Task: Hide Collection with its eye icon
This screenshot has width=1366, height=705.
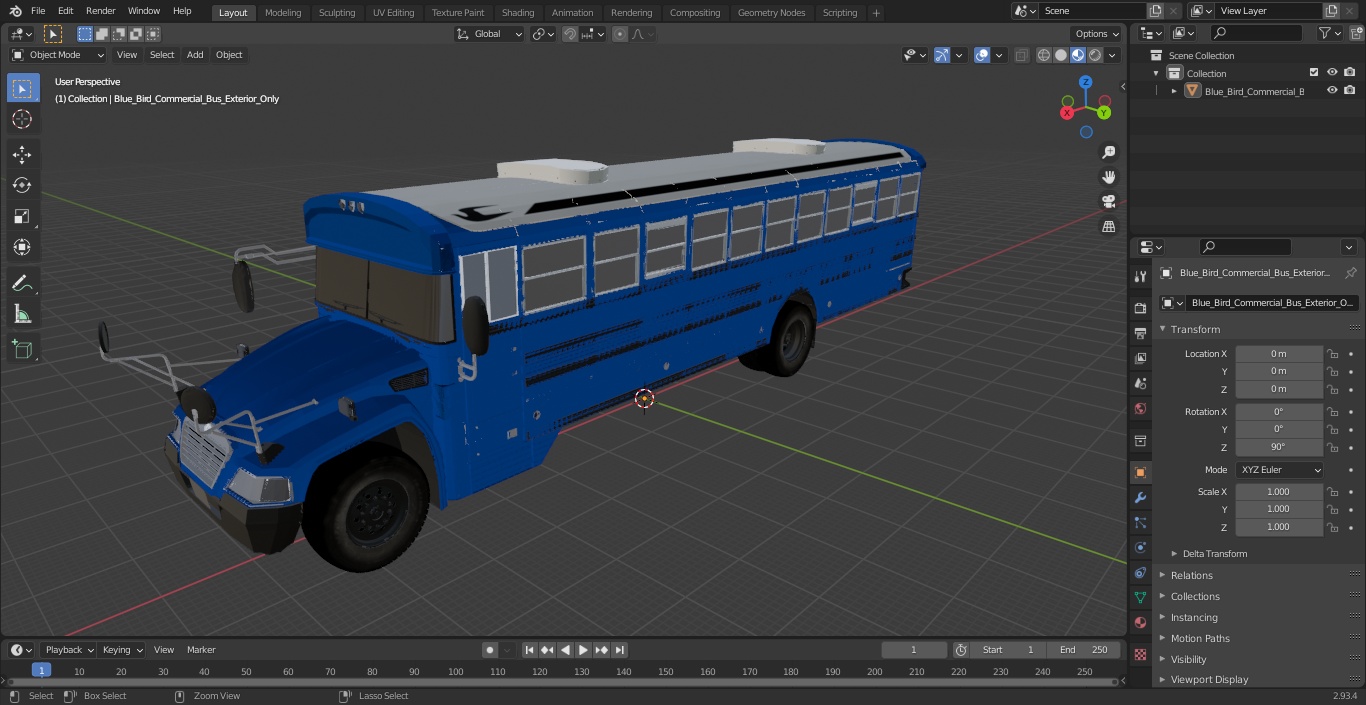Action: pos(1332,72)
